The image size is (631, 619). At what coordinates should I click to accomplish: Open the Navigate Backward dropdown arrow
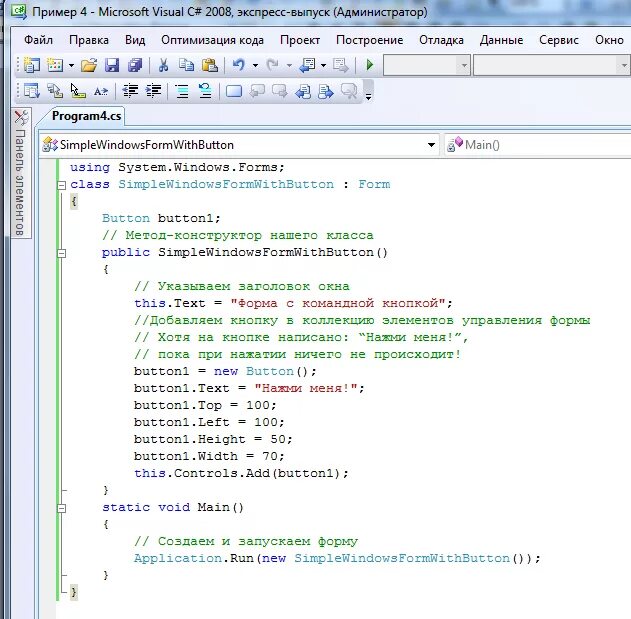pyautogui.click(x=324, y=65)
